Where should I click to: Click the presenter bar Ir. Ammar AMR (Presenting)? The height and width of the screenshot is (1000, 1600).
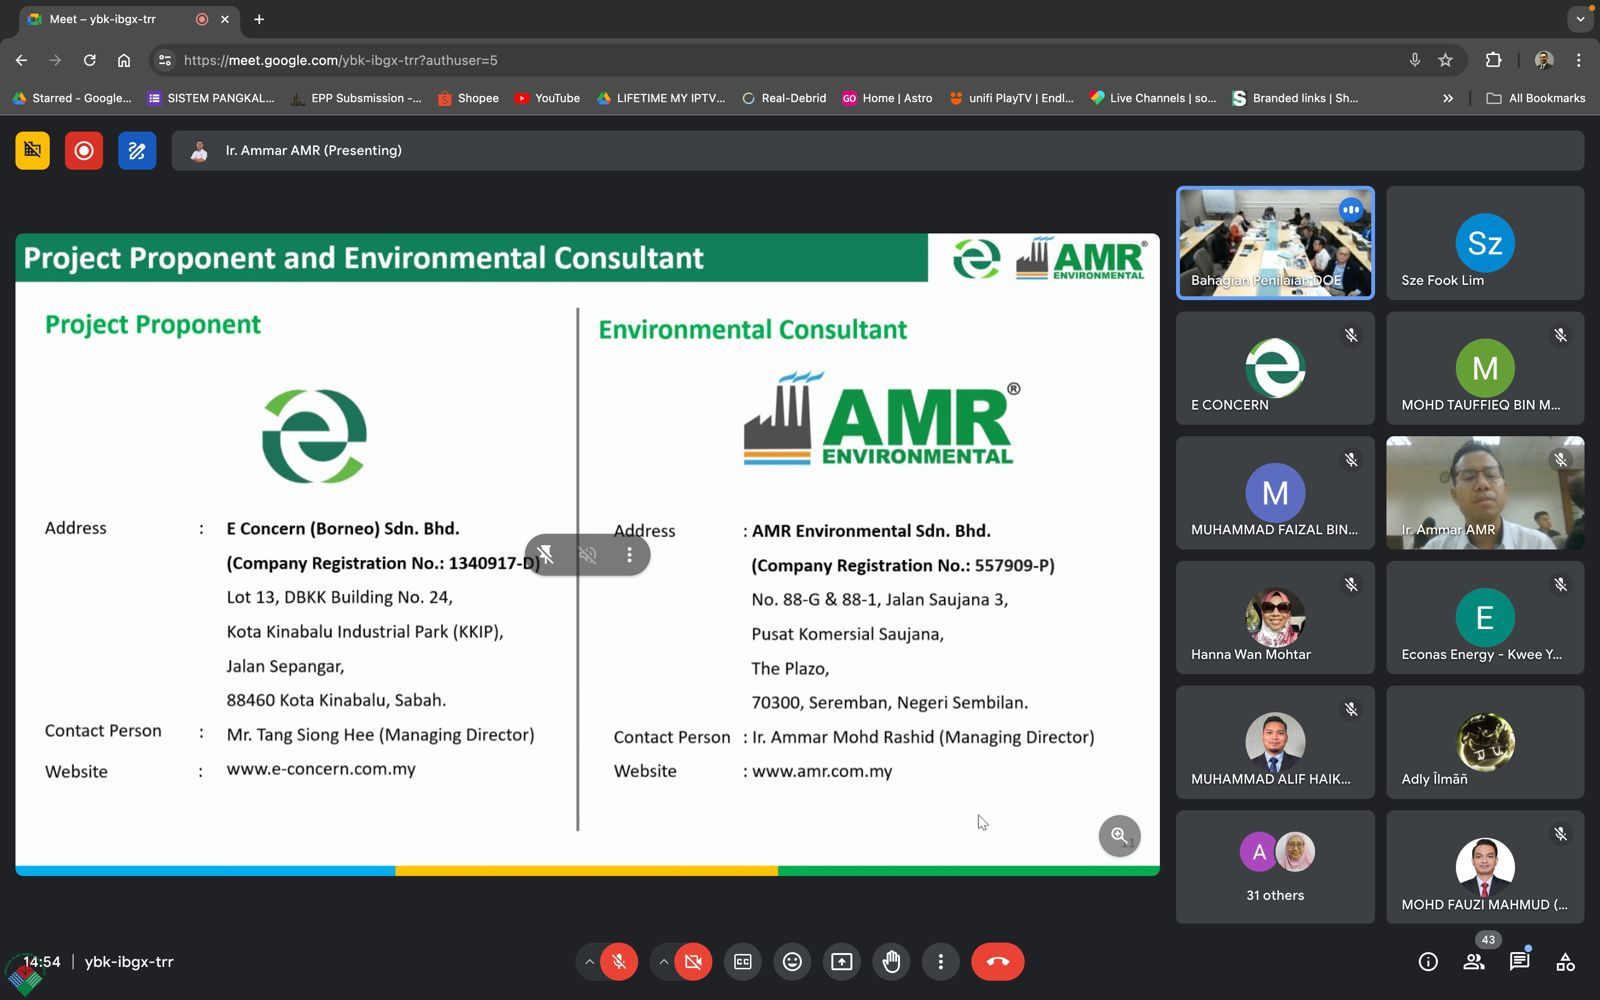coord(877,151)
